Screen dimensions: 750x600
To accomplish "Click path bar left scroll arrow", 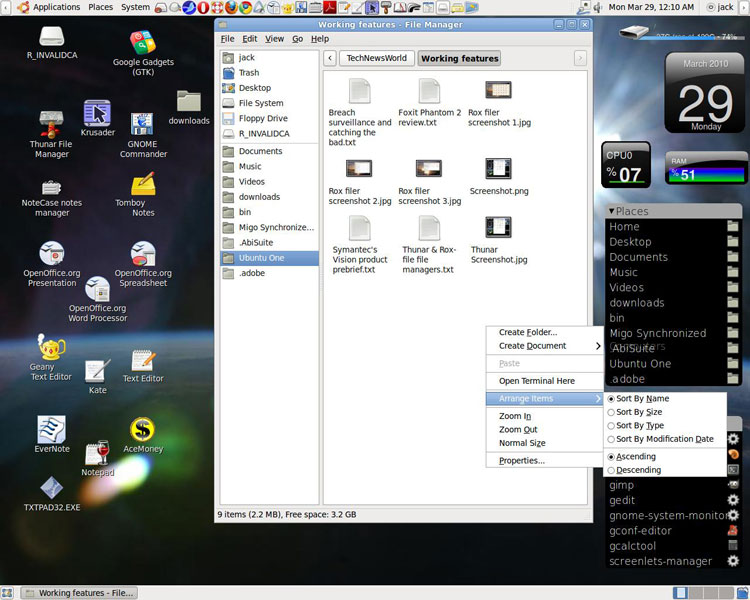I will (330, 58).
